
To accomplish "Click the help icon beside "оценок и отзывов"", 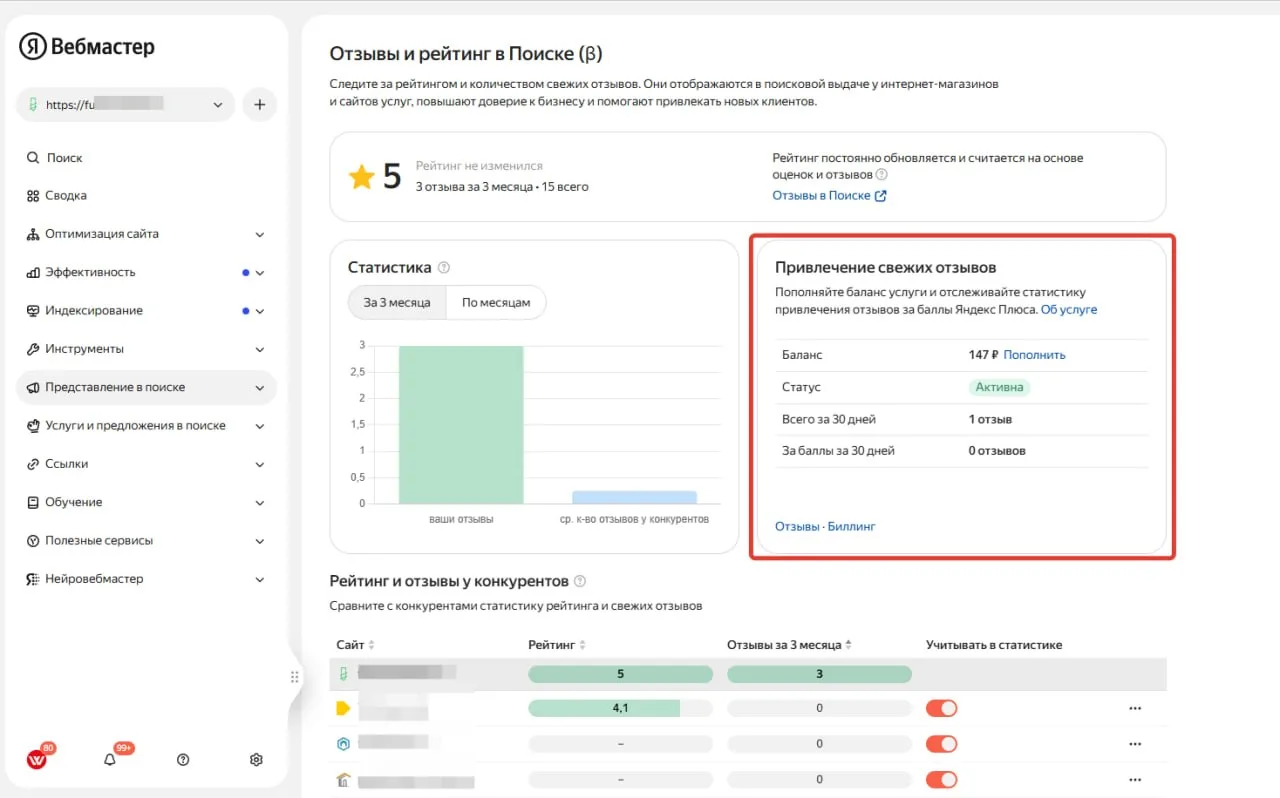I will tap(882, 174).
